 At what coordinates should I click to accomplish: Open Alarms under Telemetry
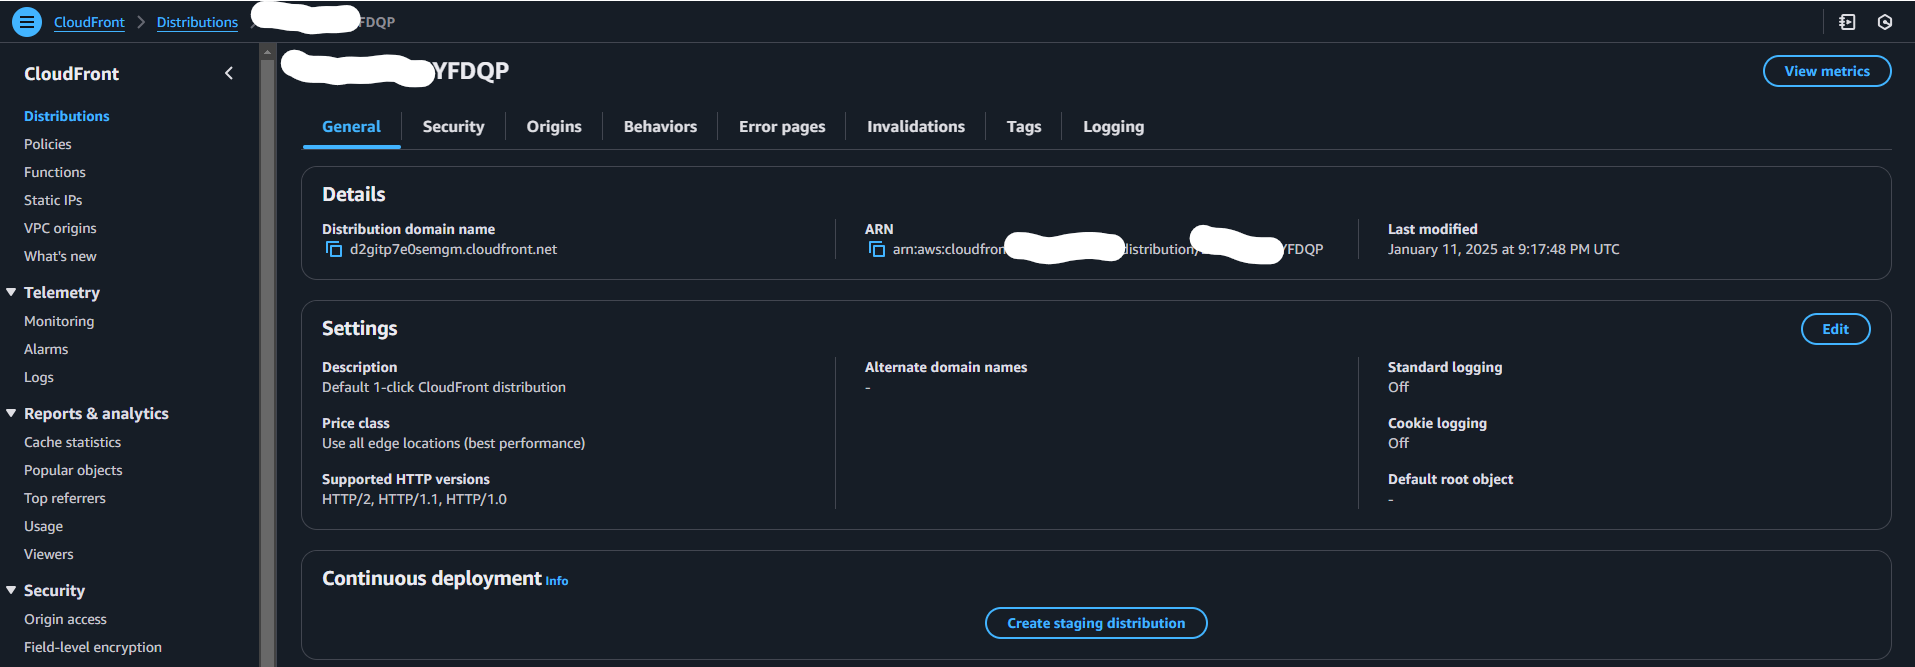tap(46, 349)
